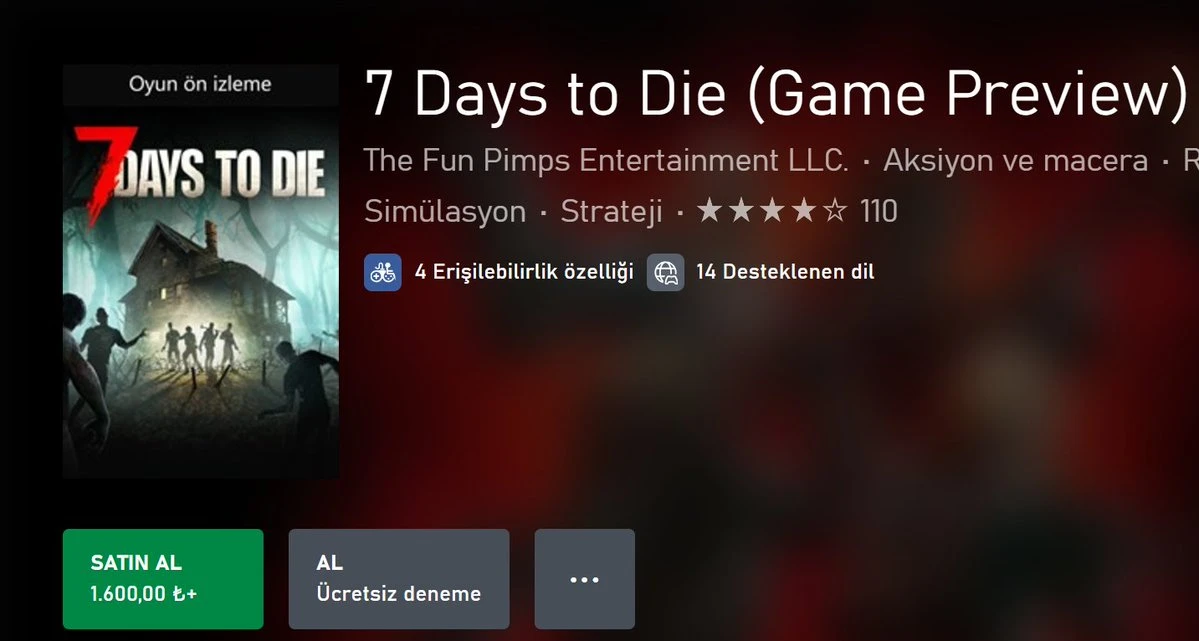Screen dimensions: 1199x641
Task: View the 14 Desteklenen dil list
Action: 785,272
